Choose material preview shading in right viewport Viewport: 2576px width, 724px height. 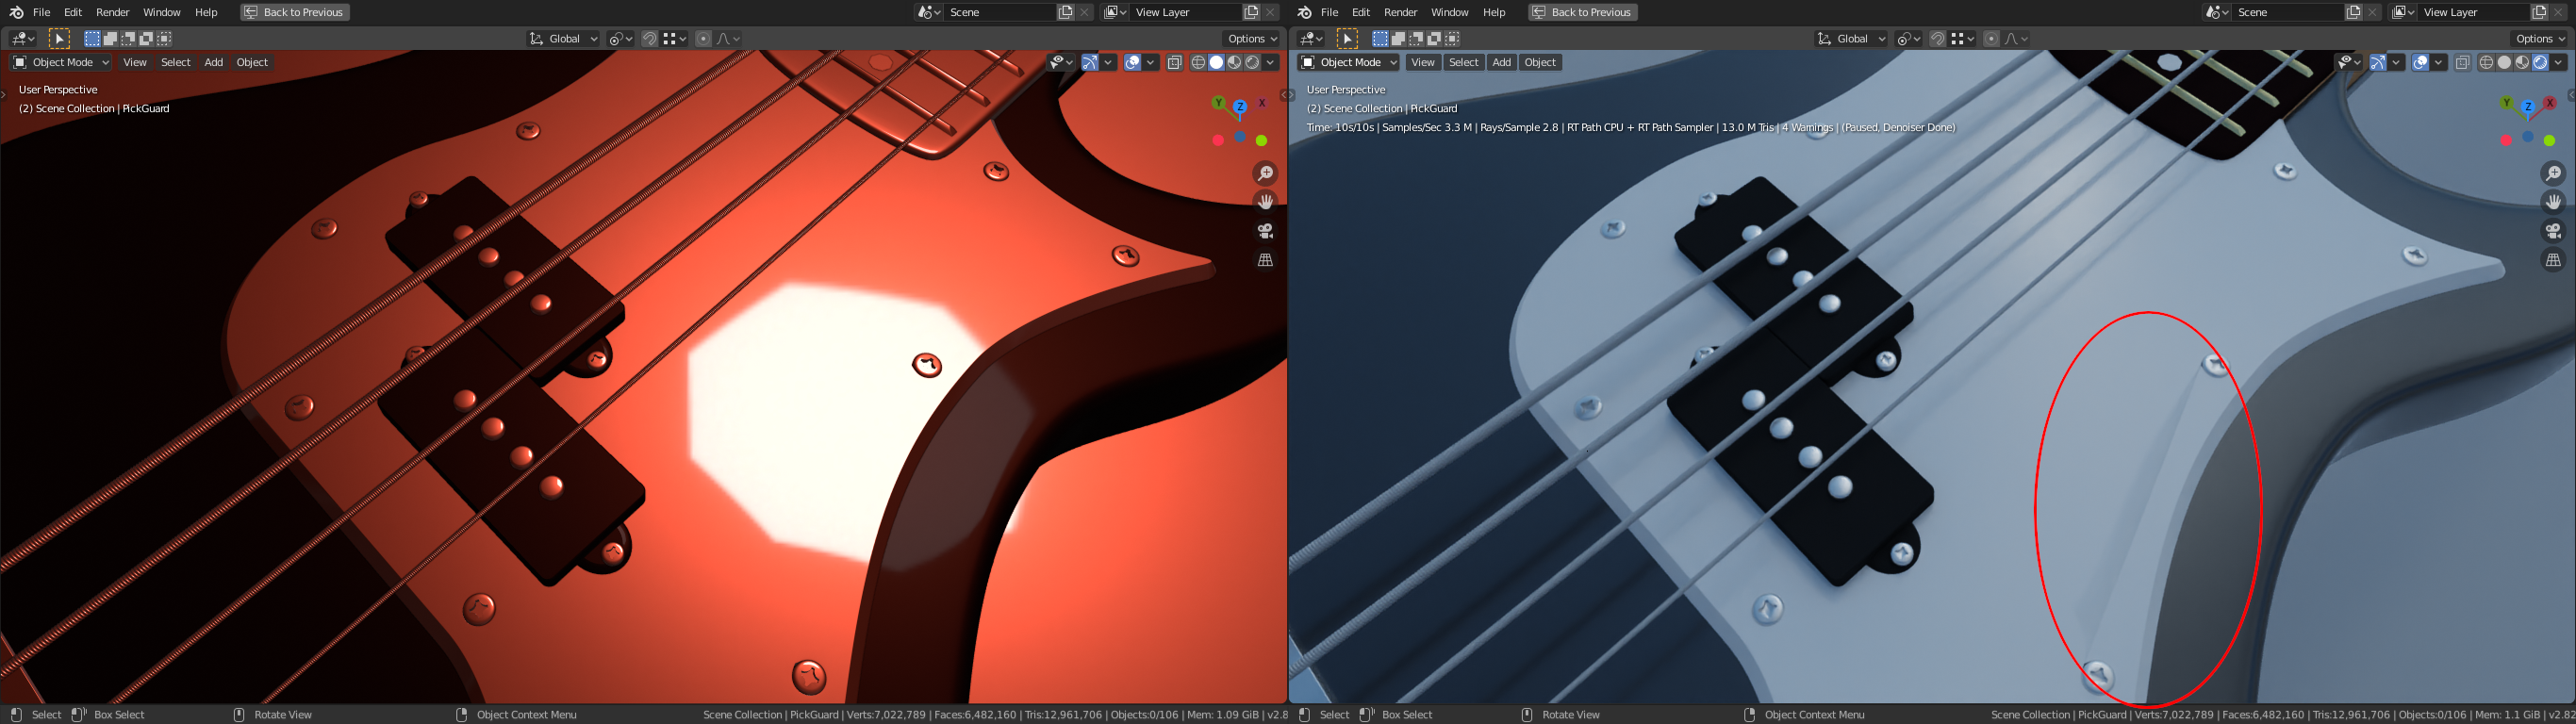click(2522, 62)
